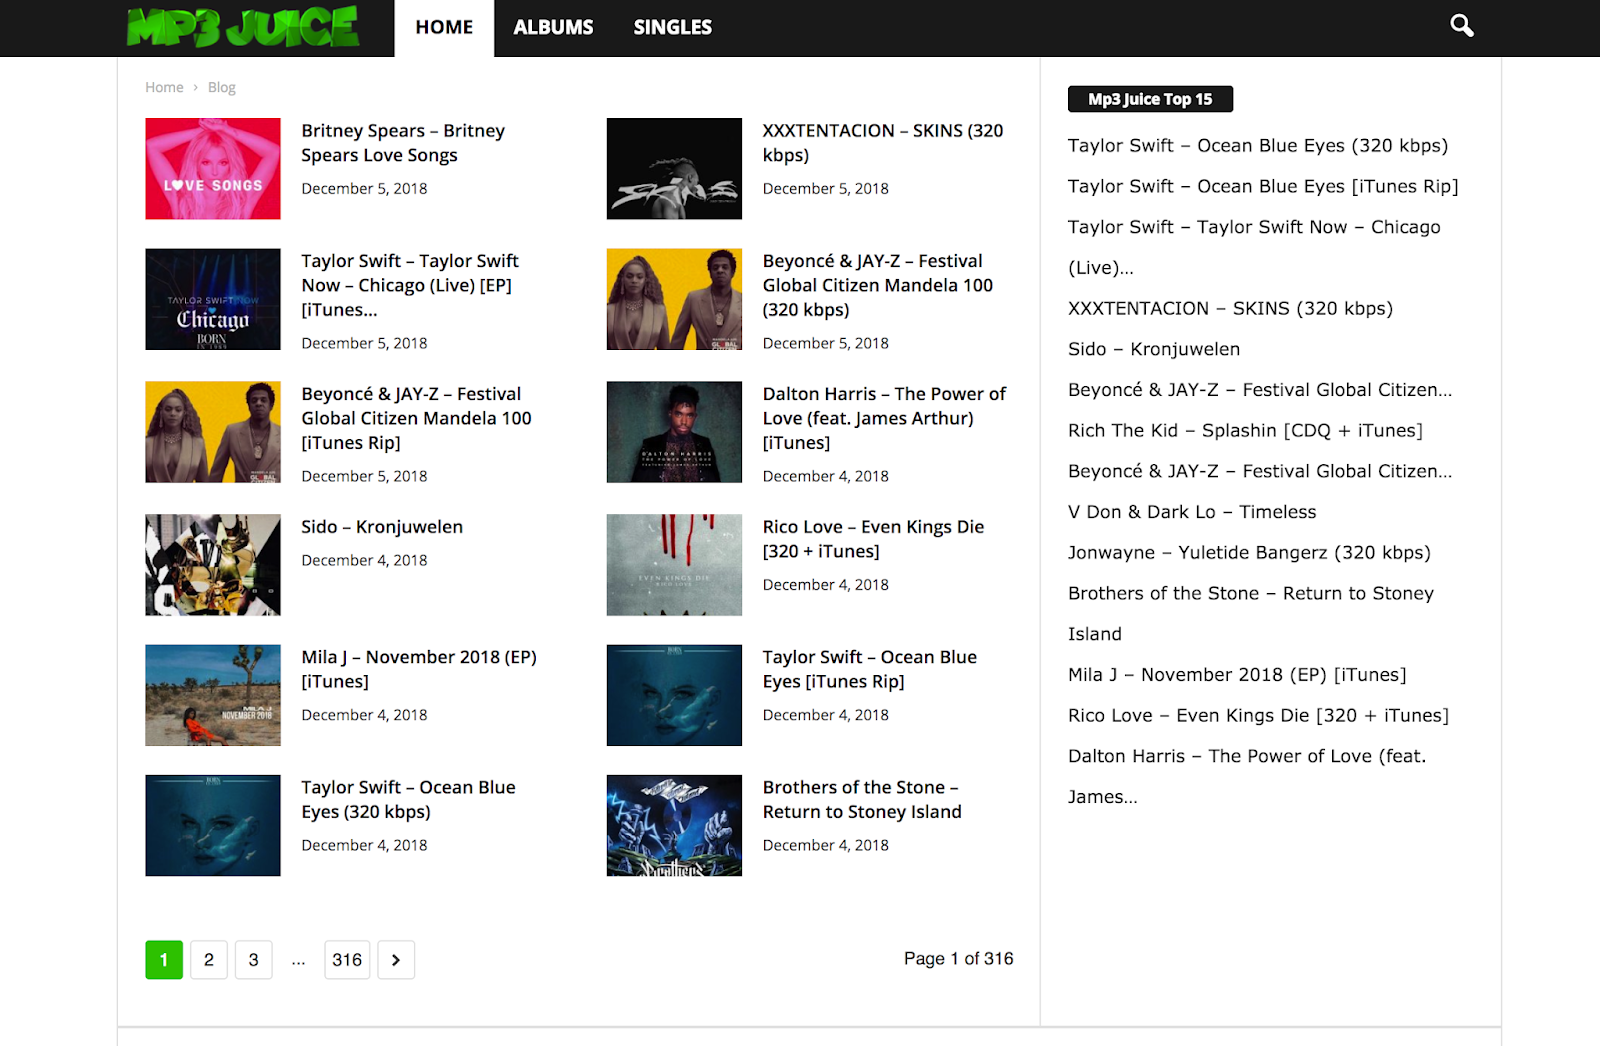This screenshot has width=1600, height=1046.
Task: Open sidebar Mila J – November 2018 (EP) link
Action: coord(1237,675)
